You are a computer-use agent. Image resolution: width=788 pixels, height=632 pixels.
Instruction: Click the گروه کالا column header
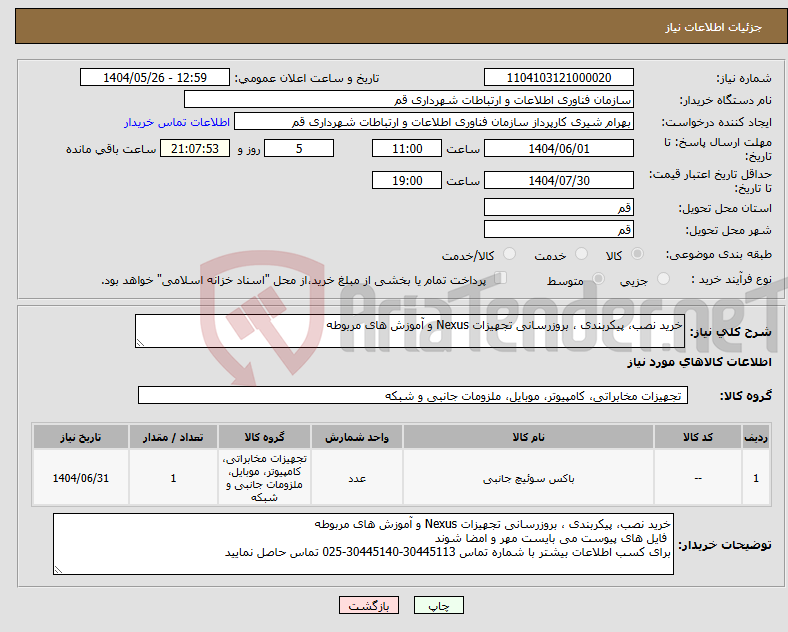[x=264, y=437]
